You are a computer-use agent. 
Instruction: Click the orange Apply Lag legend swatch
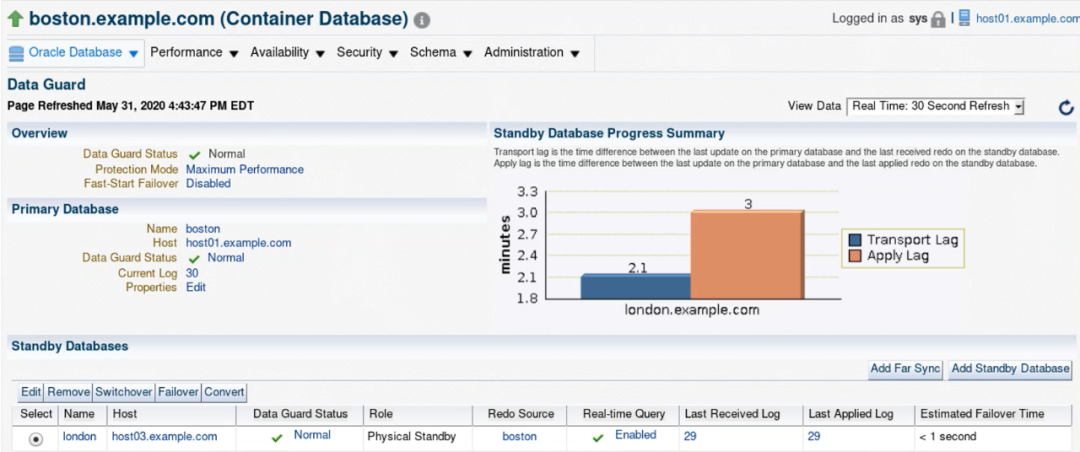[855, 256]
